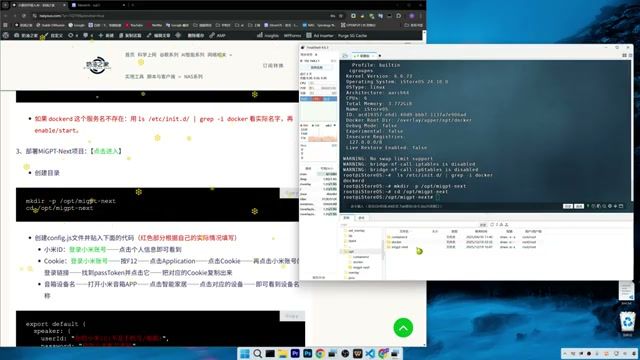640x360 pixels.
Task: Click 编辑文章 in the WordPress admin bar
Action: pyautogui.click(x=158, y=36)
